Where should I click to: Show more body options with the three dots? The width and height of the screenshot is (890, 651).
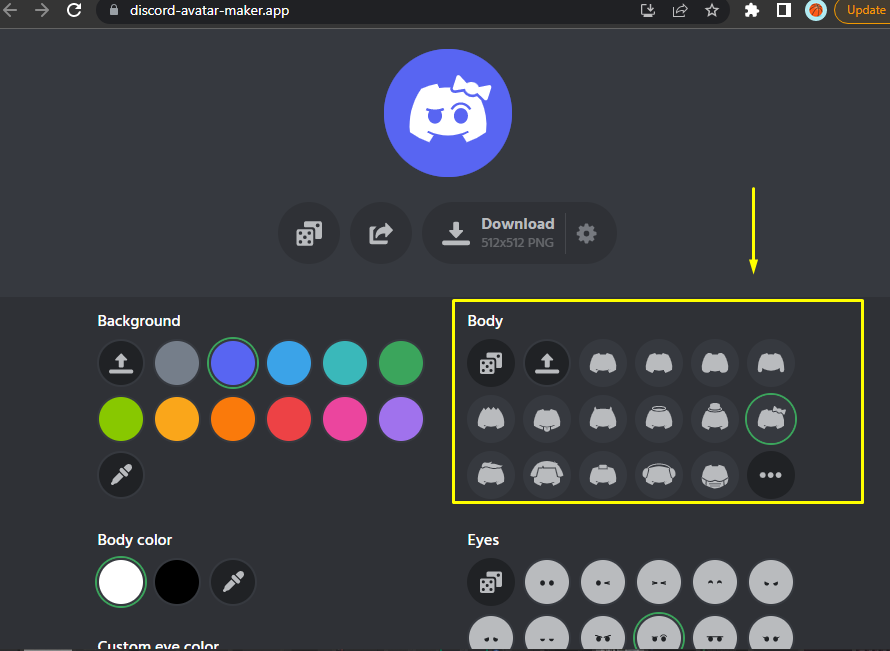[770, 474]
